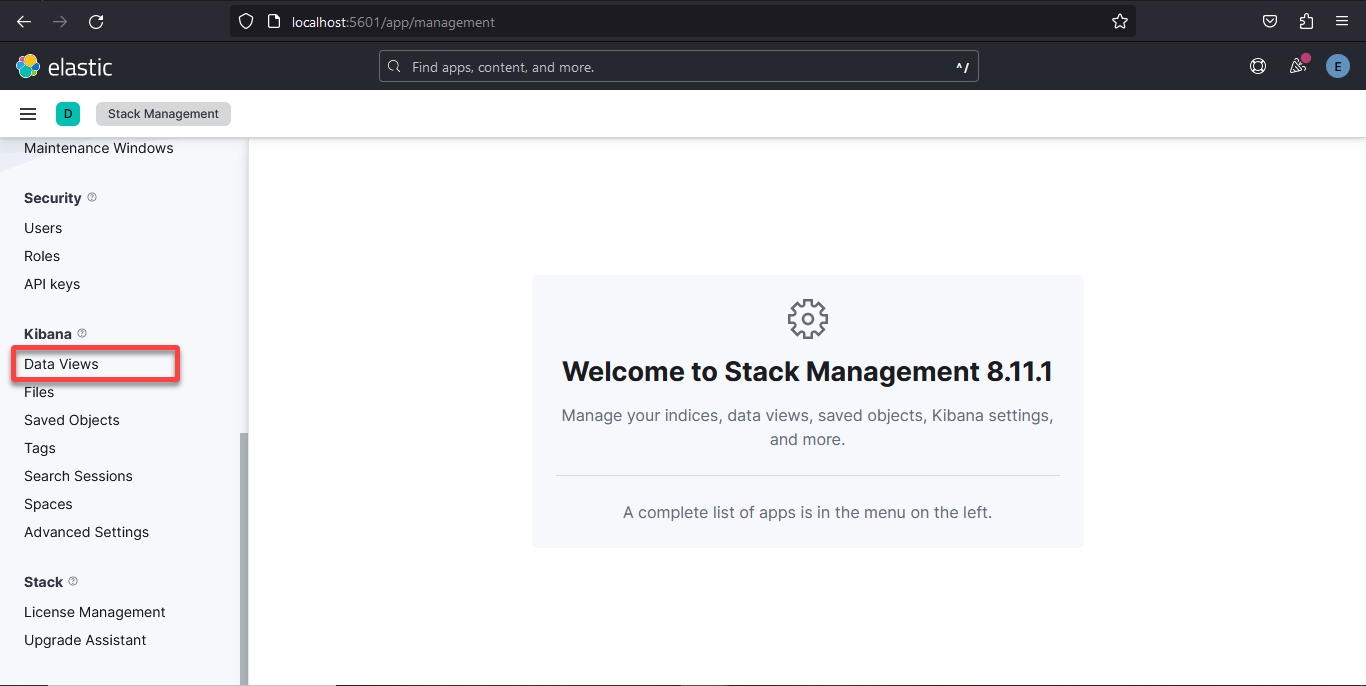Viewport: 1366px width, 686px height.
Task: Open the main Kibana navigation menu
Action: [x=28, y=113]
